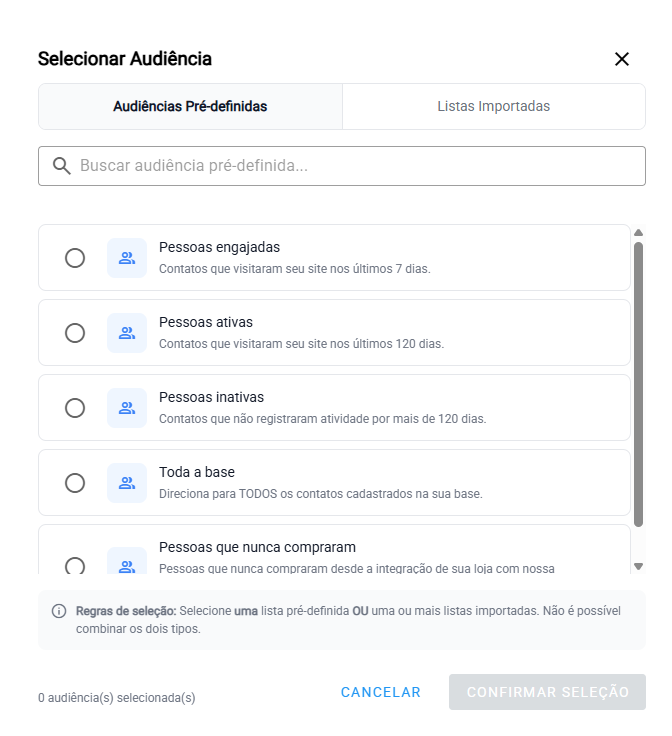Screen dimensions: 672x736
Task: Click the Pessoas engajadas people icon
Action: coord(127,258)
